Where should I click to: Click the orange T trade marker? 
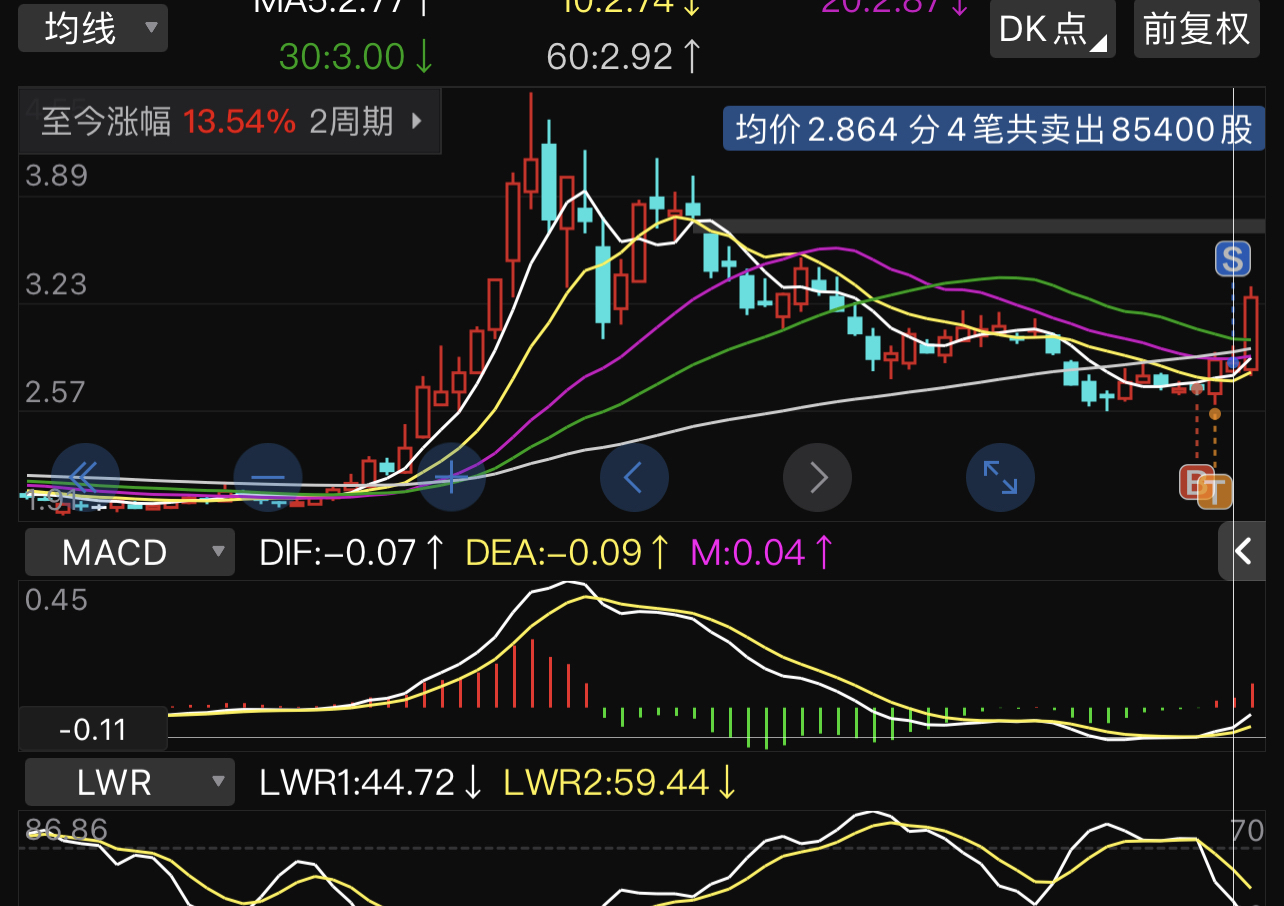tap(1216, 490)
